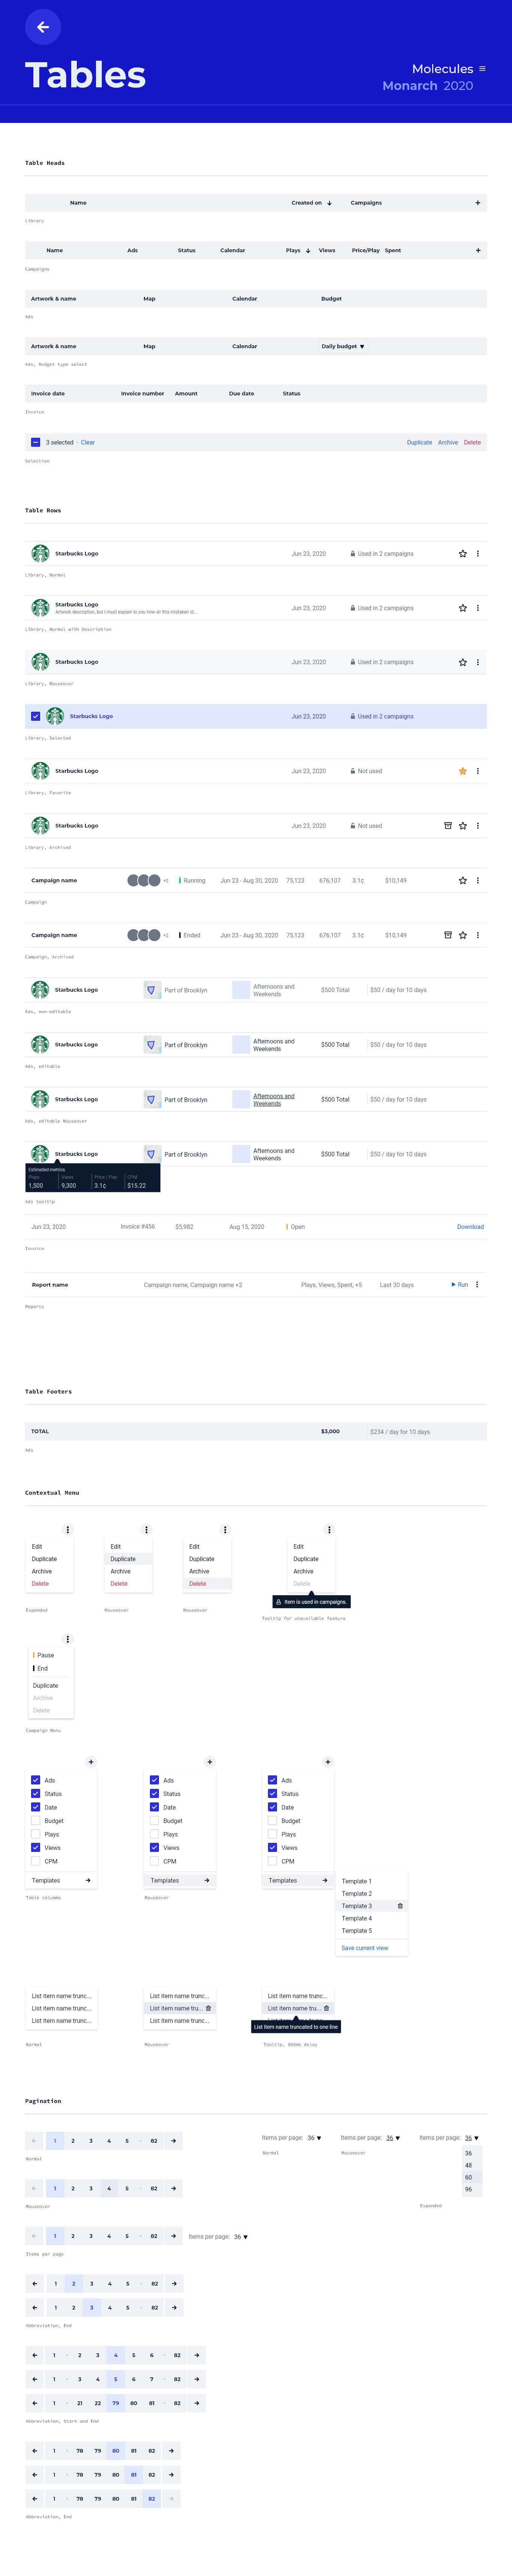Image resolution: width=512 pixels, height=2576 pixels.
Task: Select 60 in the items per page list
Action: click(468, 2177)
